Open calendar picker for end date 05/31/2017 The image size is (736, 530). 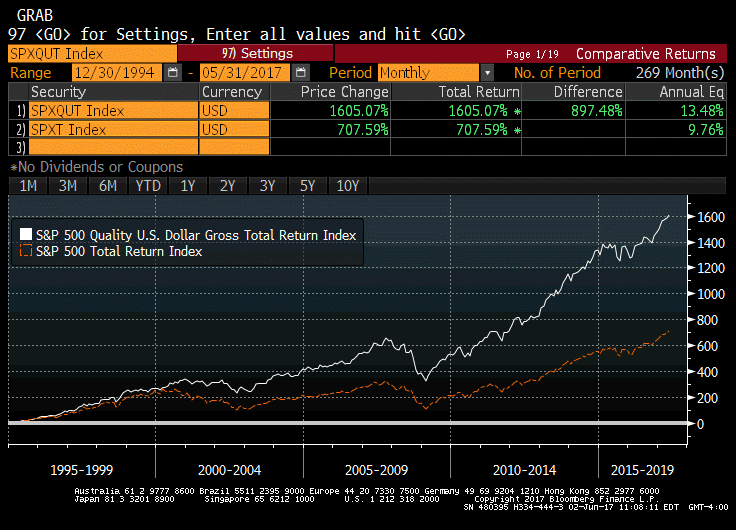click(x=299, y=73)
